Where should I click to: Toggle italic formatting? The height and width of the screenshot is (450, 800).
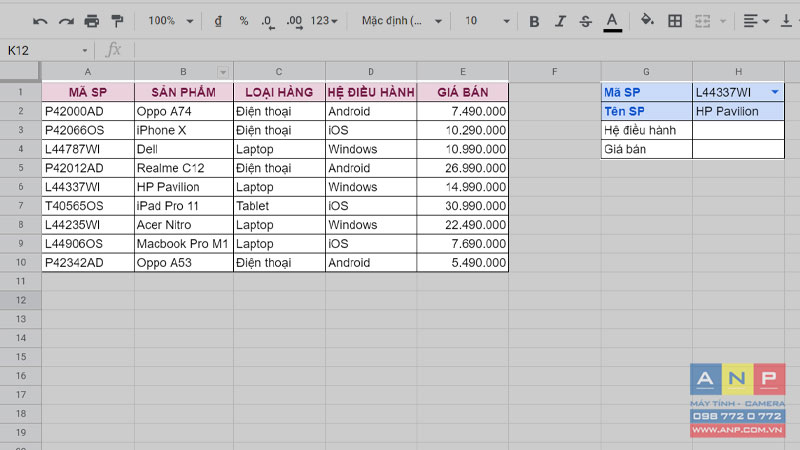pyautogui.click(x=560, y=21)
